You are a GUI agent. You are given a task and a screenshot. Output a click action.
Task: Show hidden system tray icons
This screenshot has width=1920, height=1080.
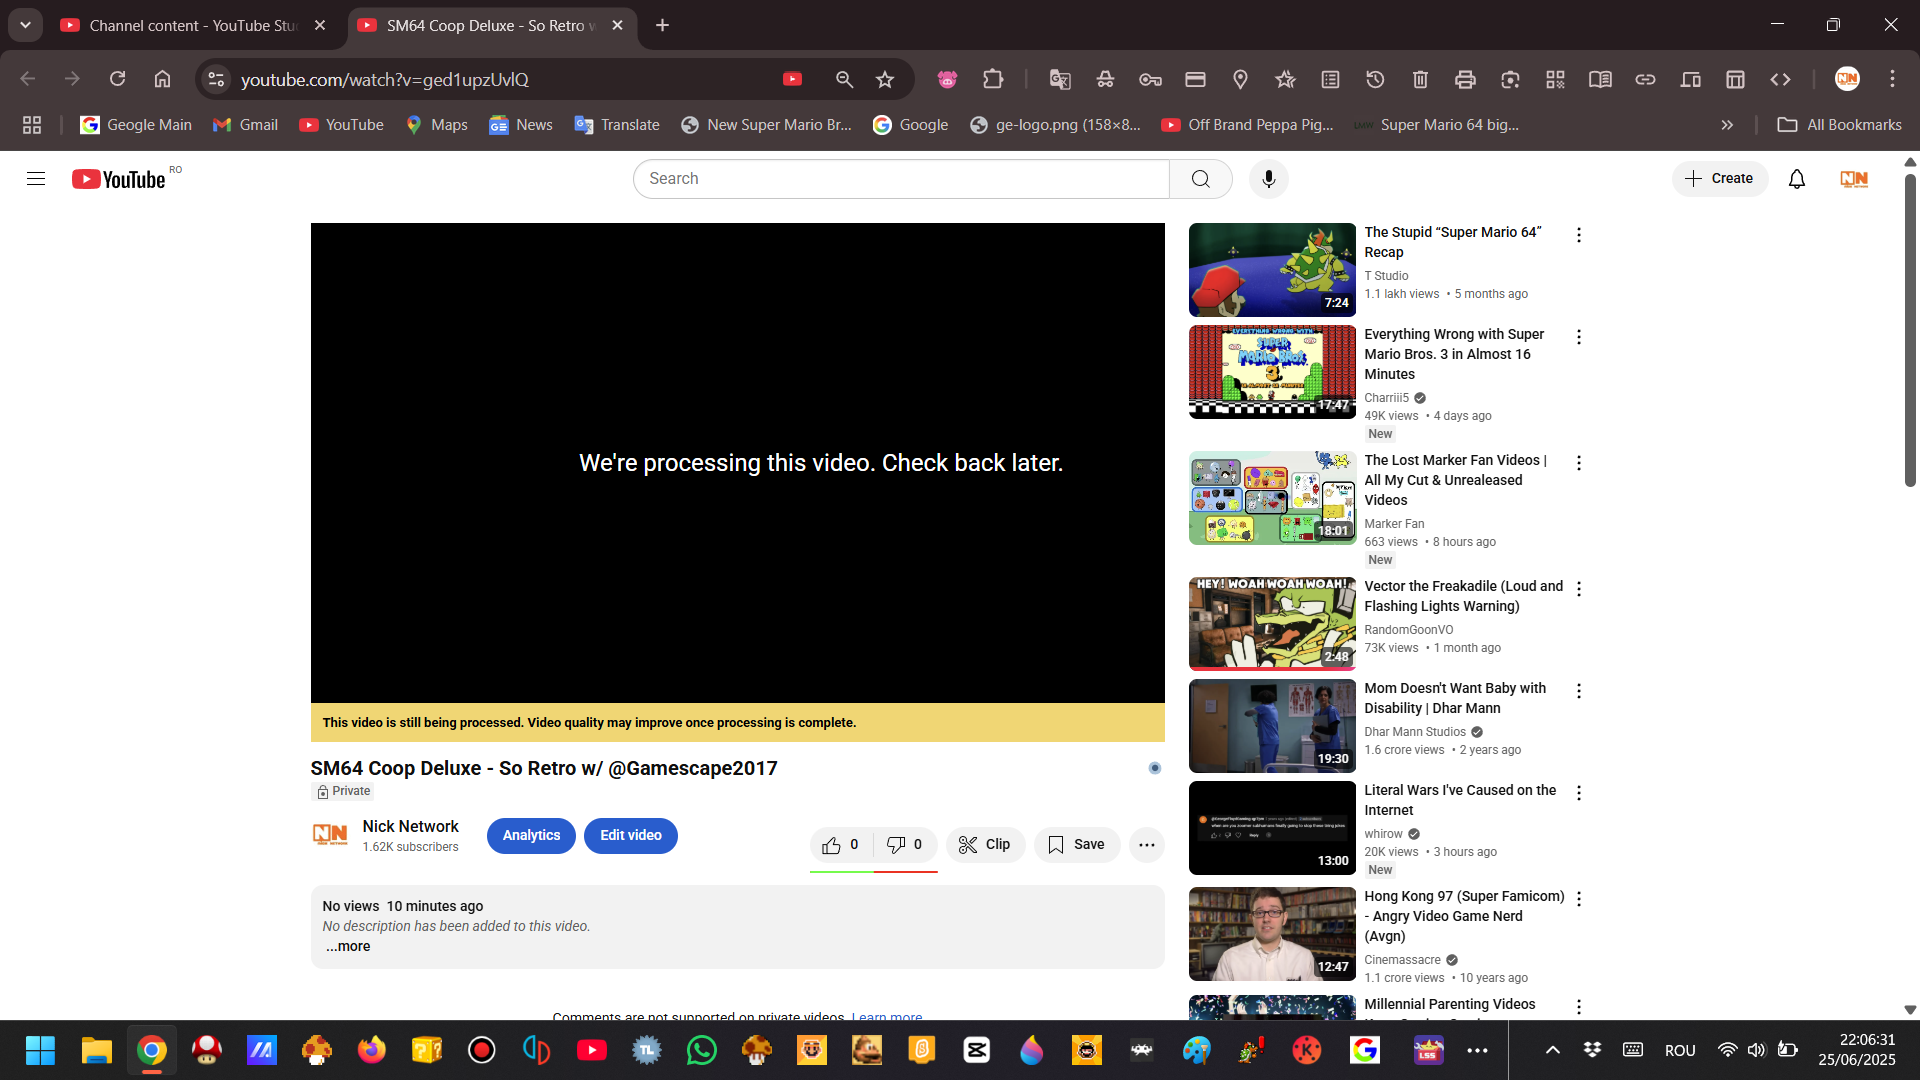1553,1050
